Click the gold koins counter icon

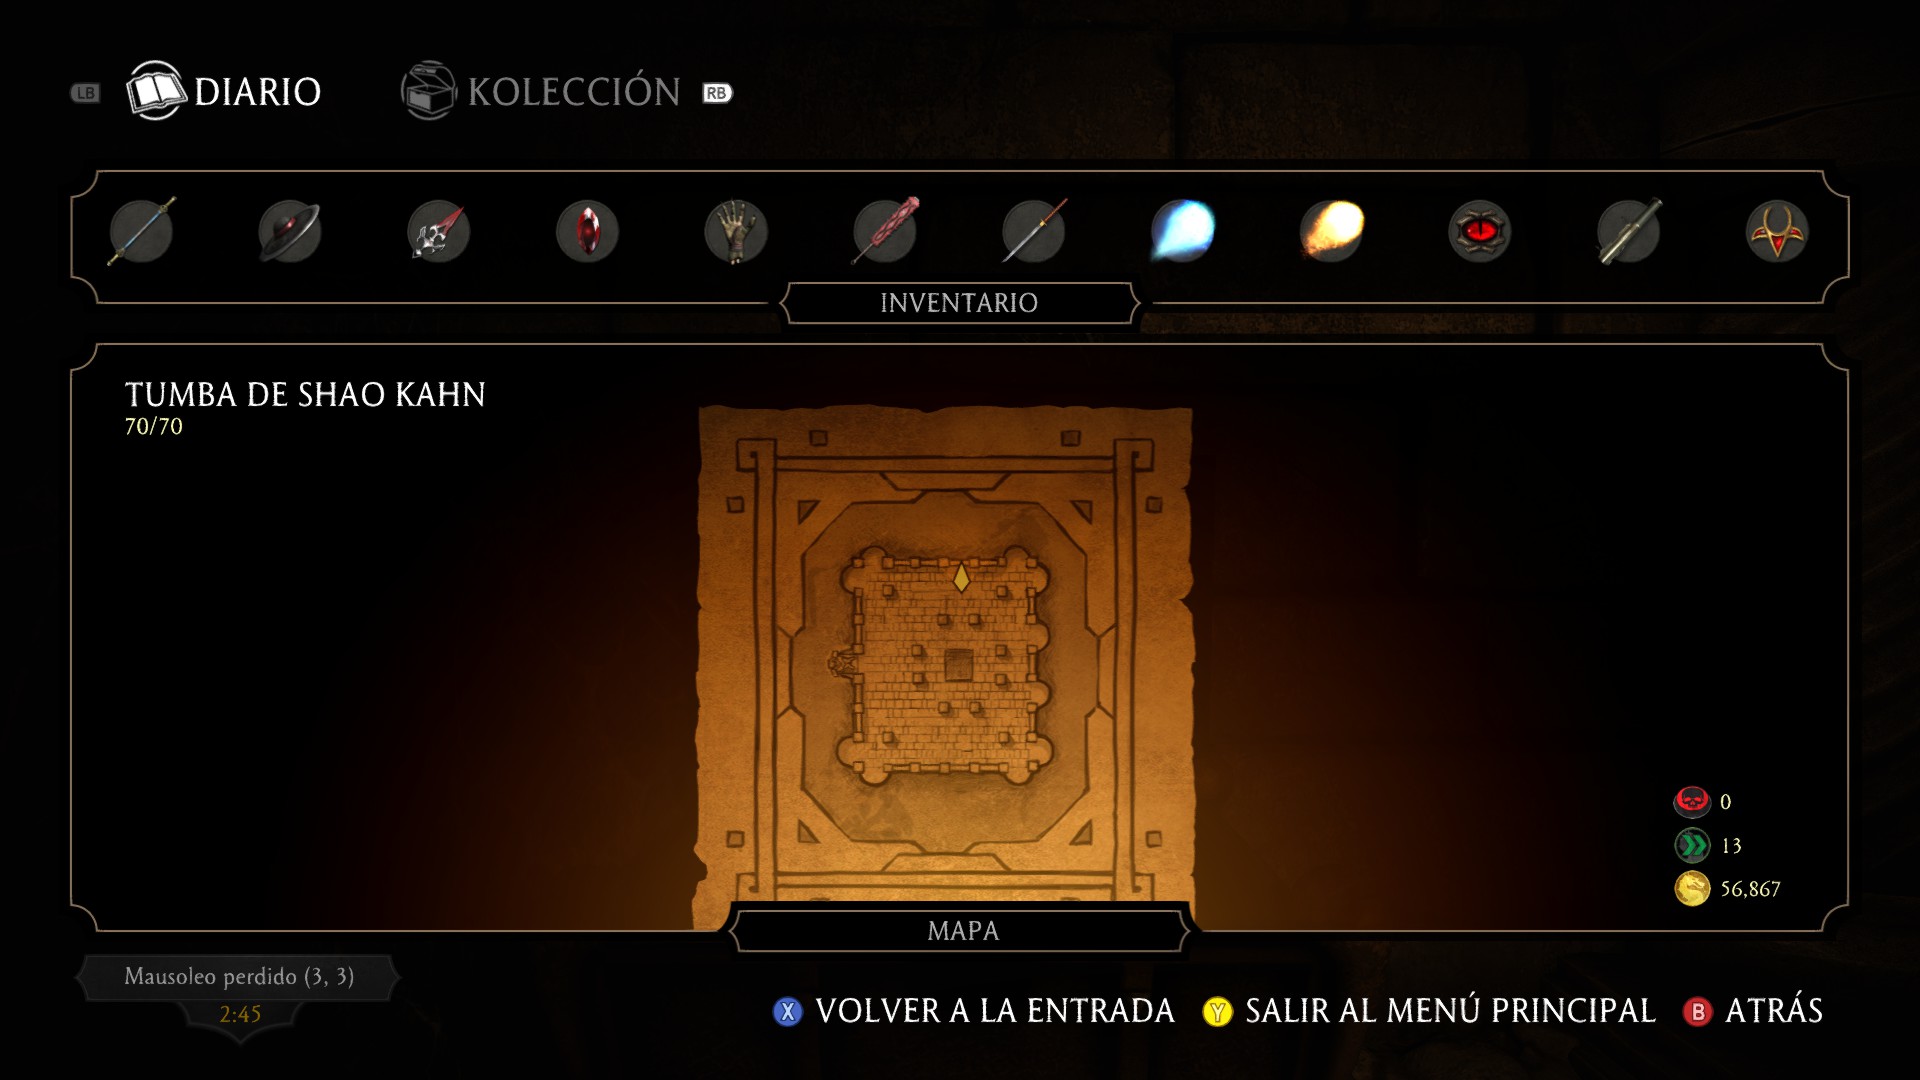tap(1692, 888)
